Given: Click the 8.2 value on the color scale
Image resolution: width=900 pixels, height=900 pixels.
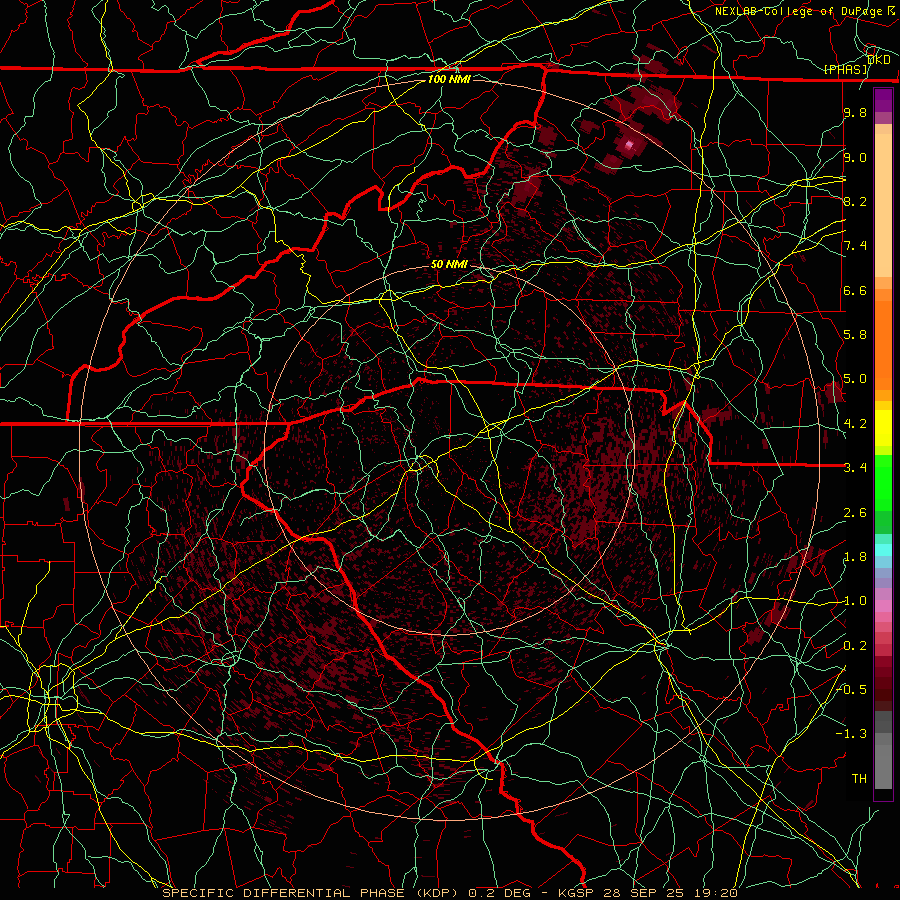Looking at the screenshot, I should 855,201.
